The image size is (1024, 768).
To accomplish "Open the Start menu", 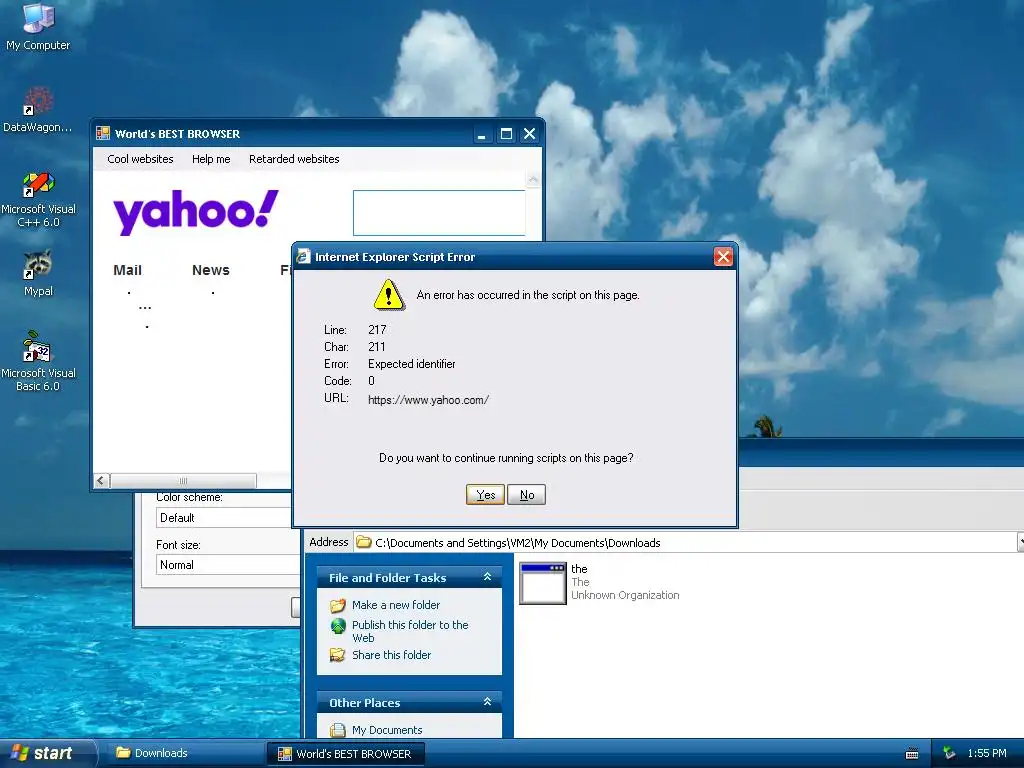I will pyautogui.click(x=47, y=753).
